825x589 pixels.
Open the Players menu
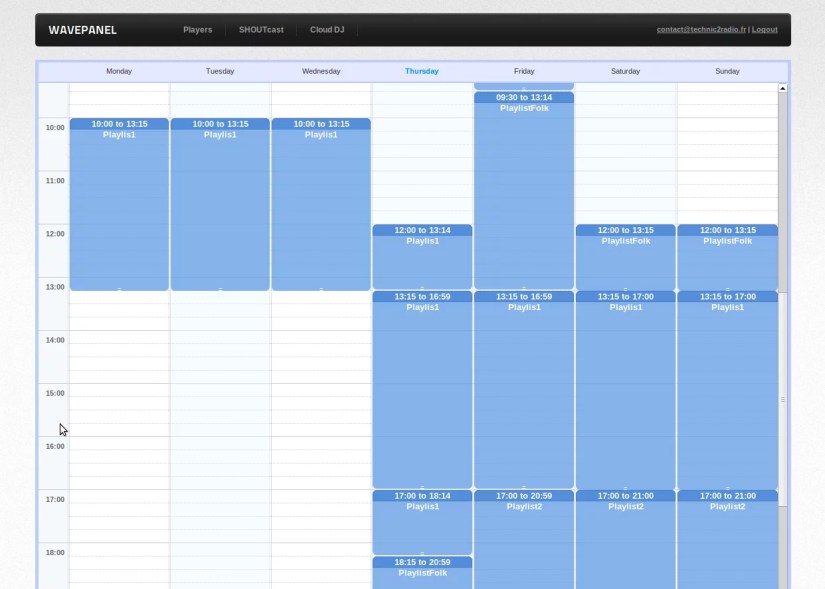(197, 29)
